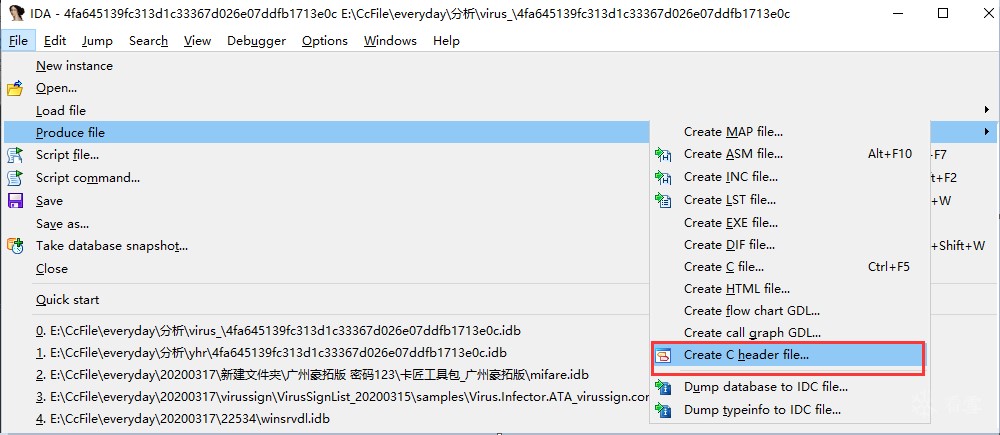This screenshot has height=435, width=1000.
Task: Open the Jump menu
Action: (97, 41)
